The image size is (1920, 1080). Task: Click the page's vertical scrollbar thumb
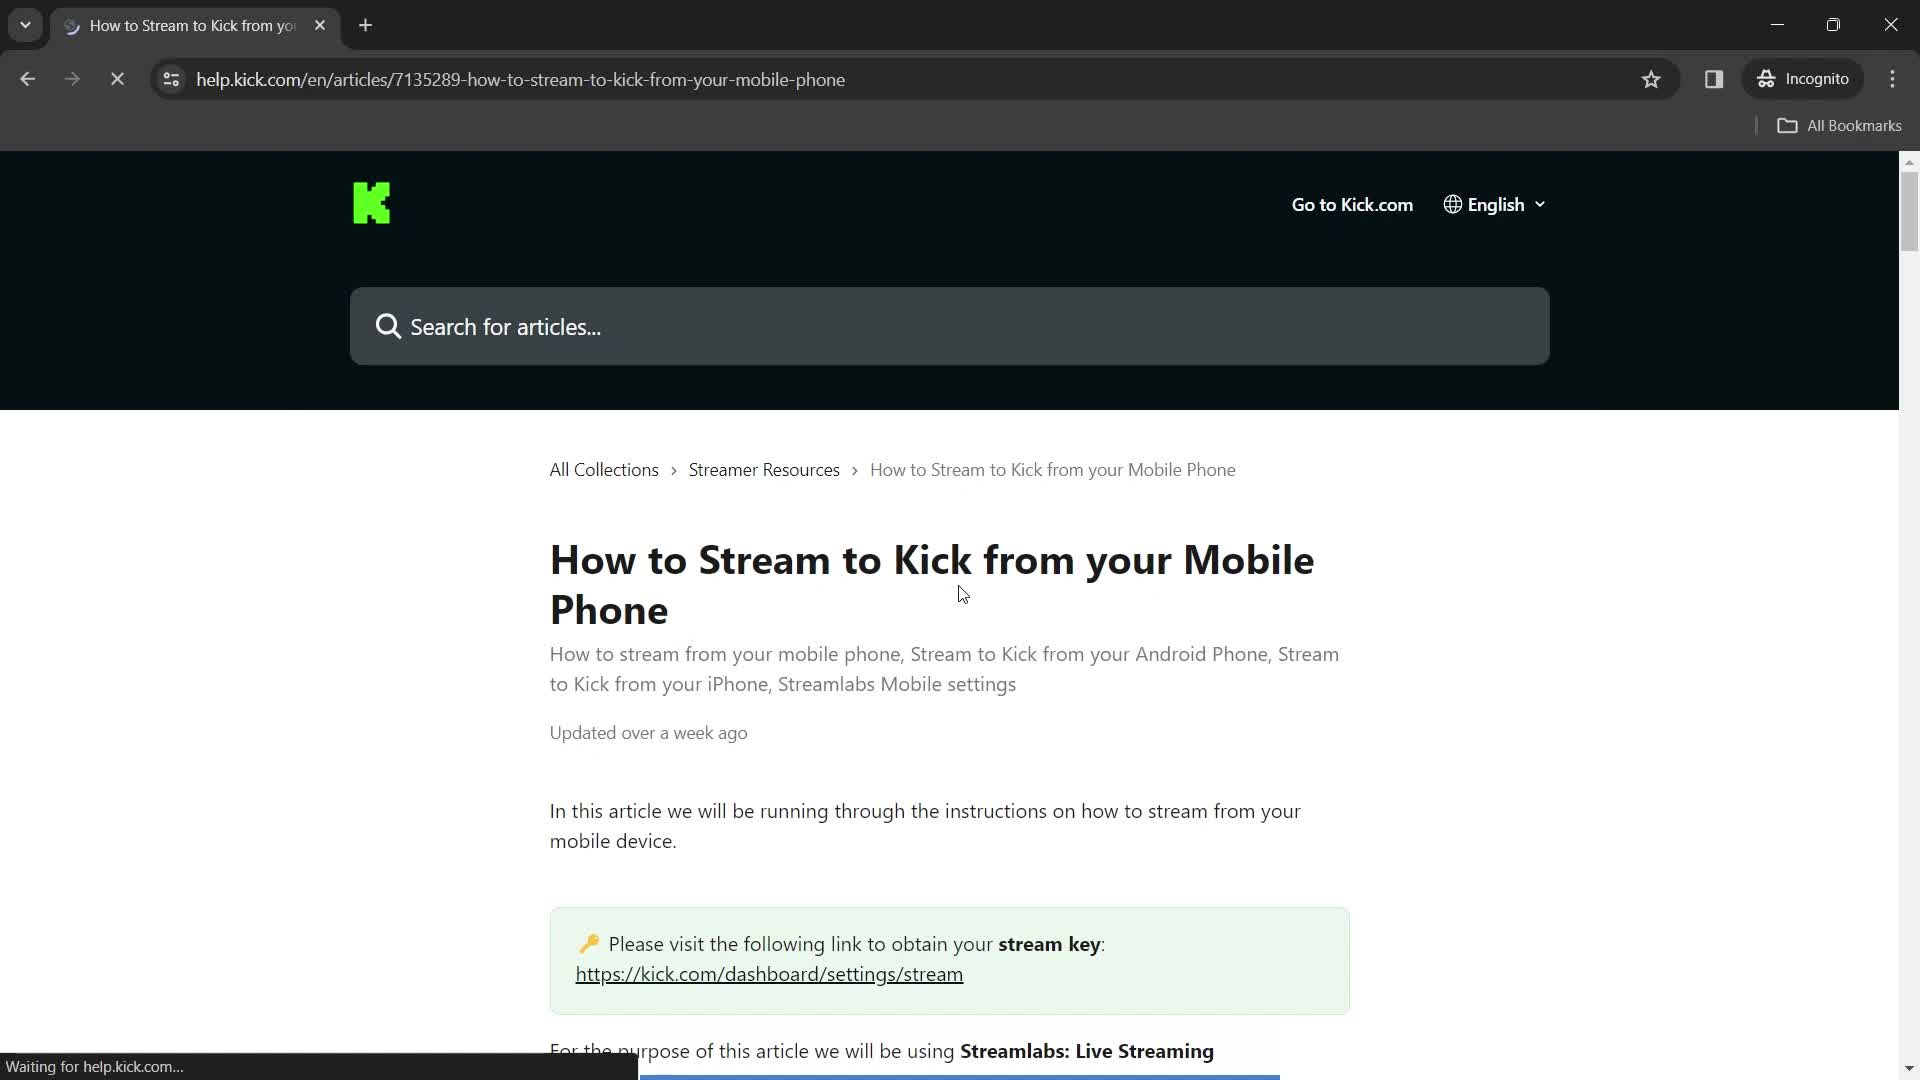[1909, 211]
